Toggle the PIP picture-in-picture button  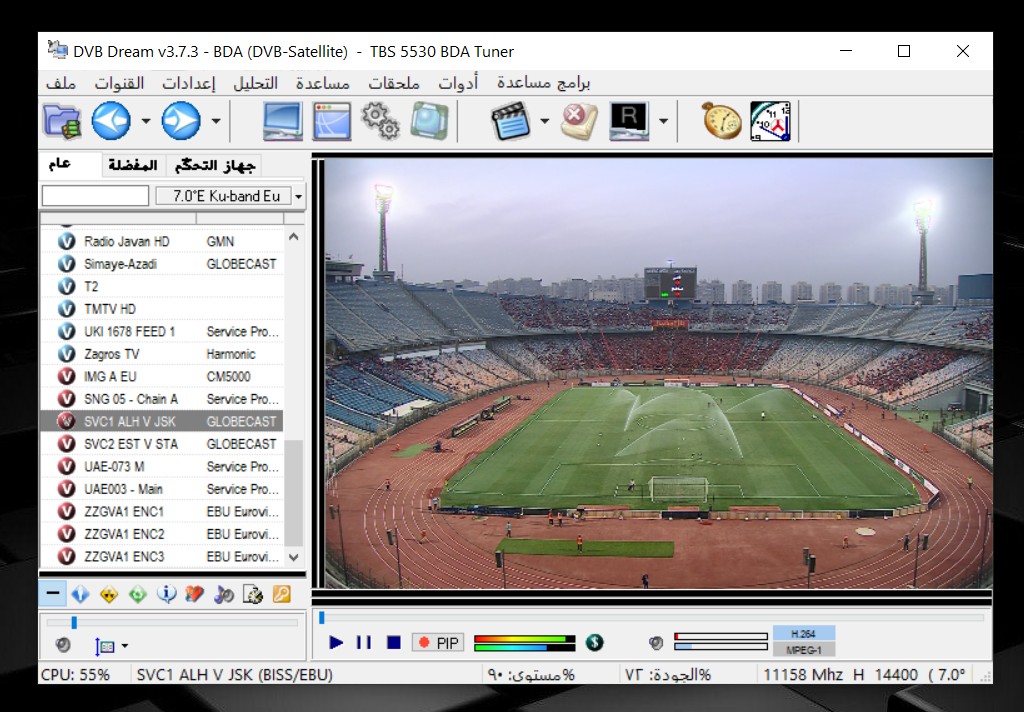click(438, 642)
